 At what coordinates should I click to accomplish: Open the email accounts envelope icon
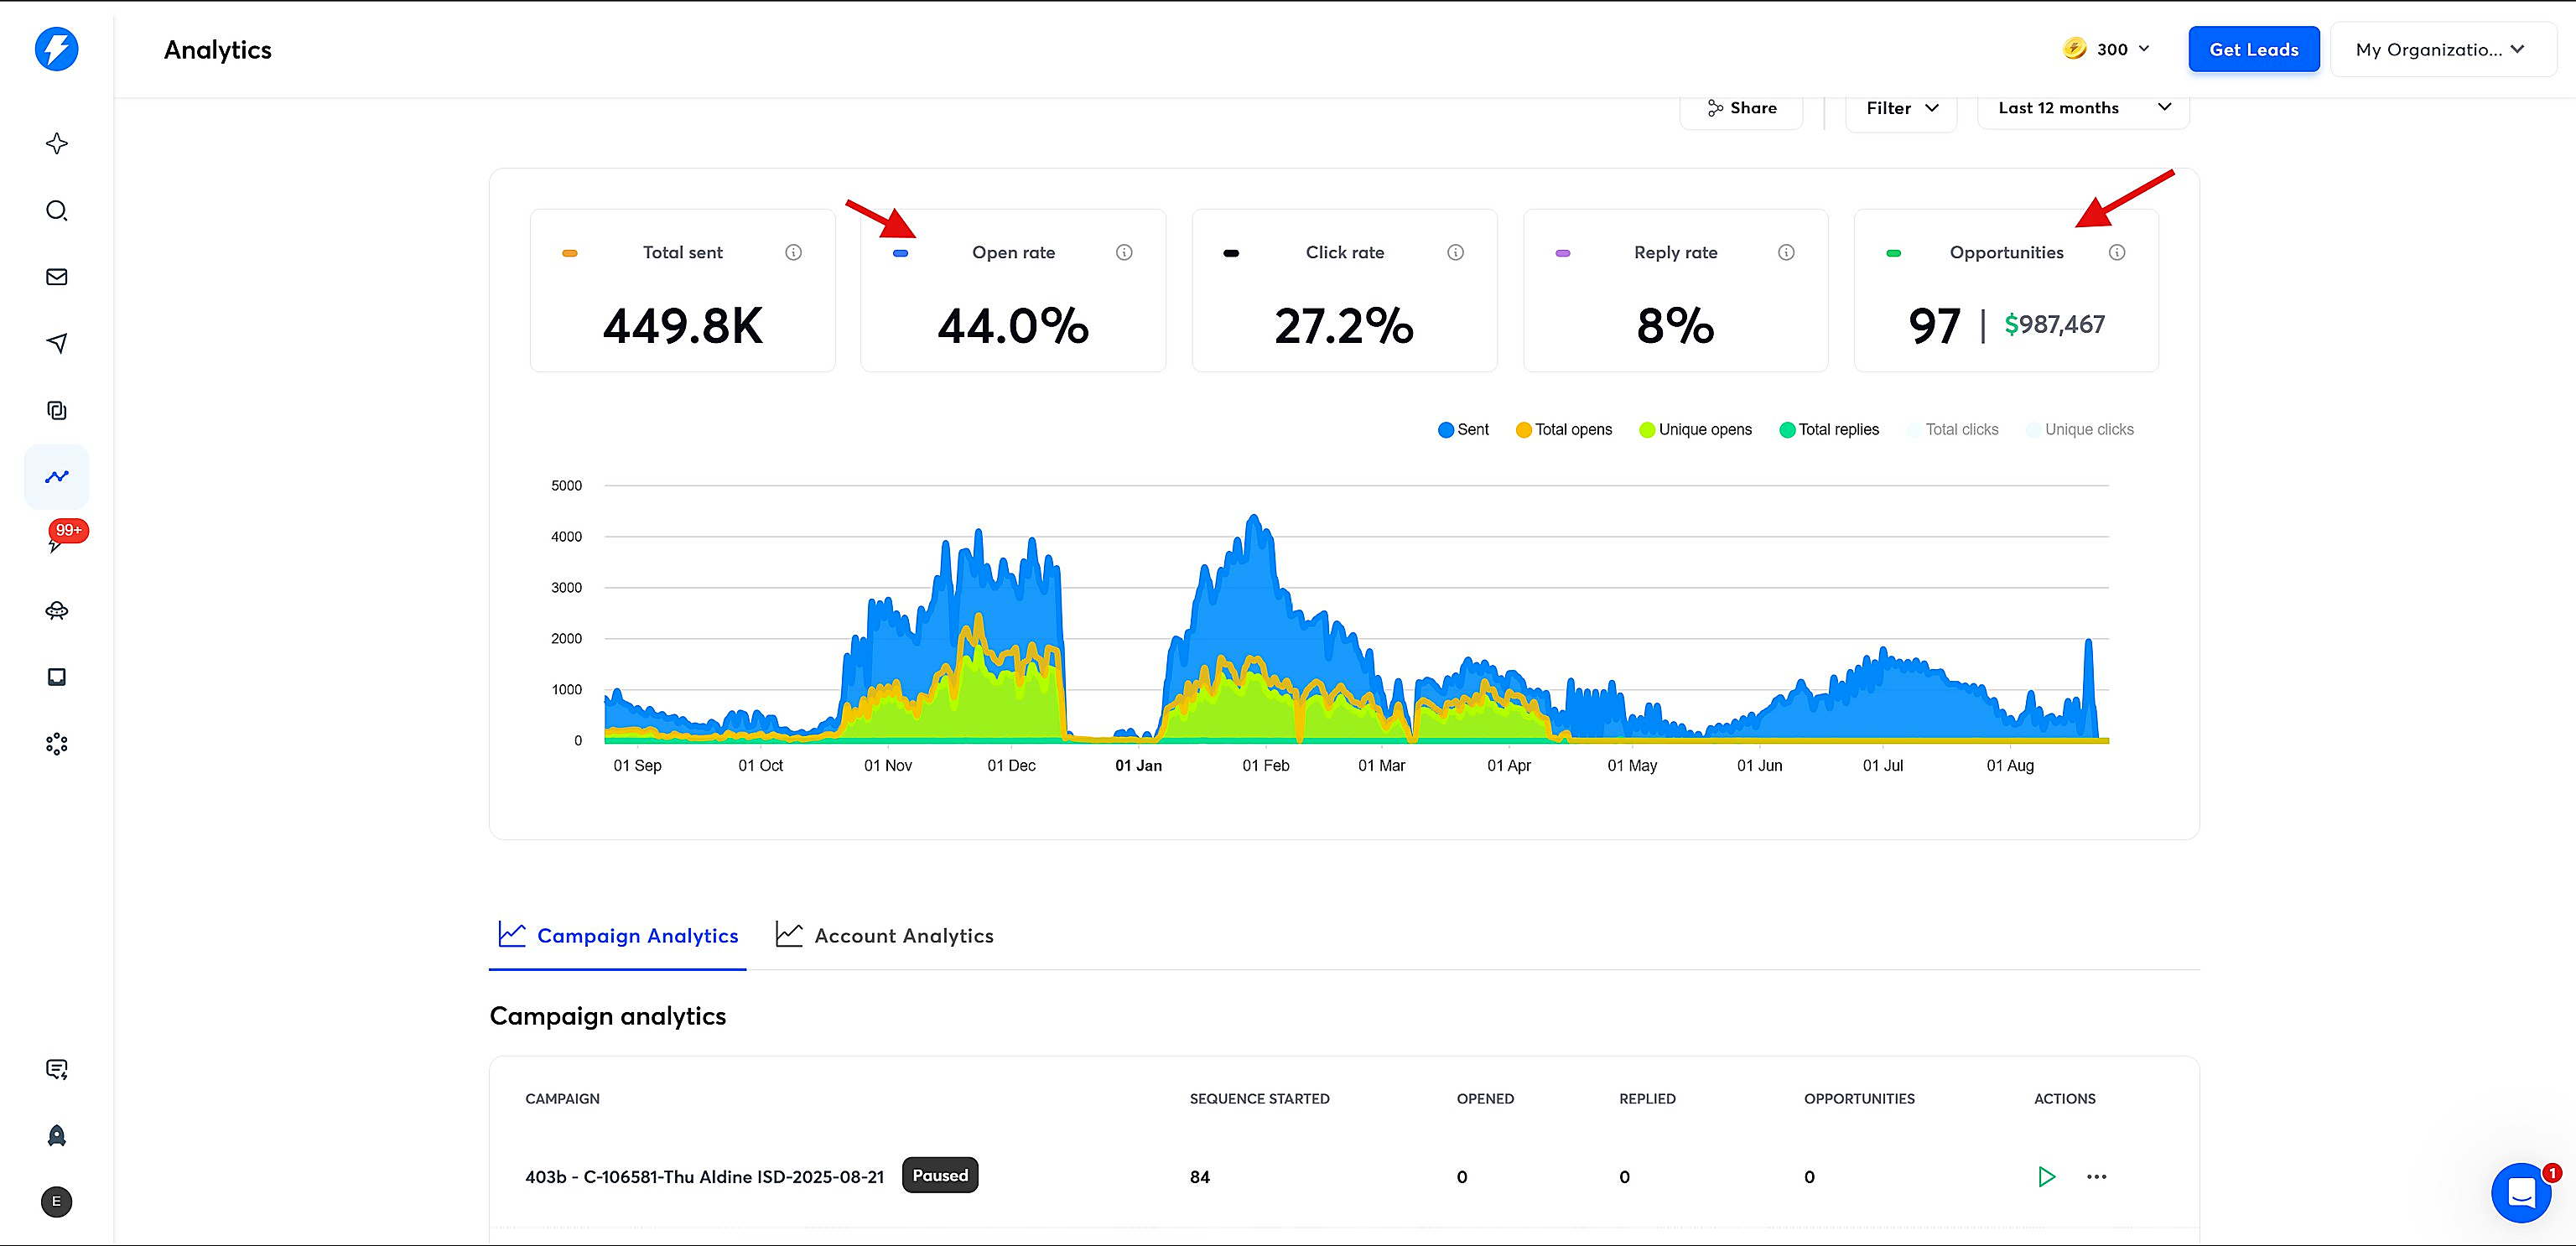pos(57,277)
